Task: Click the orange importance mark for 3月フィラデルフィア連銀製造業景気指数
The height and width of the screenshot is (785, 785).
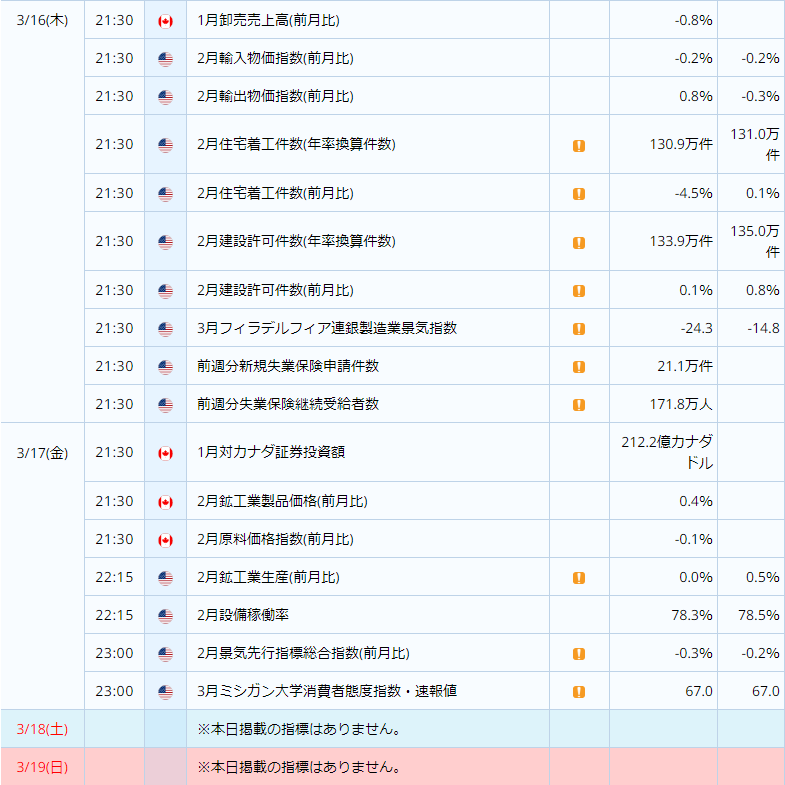Action: [x=579, y=329]
